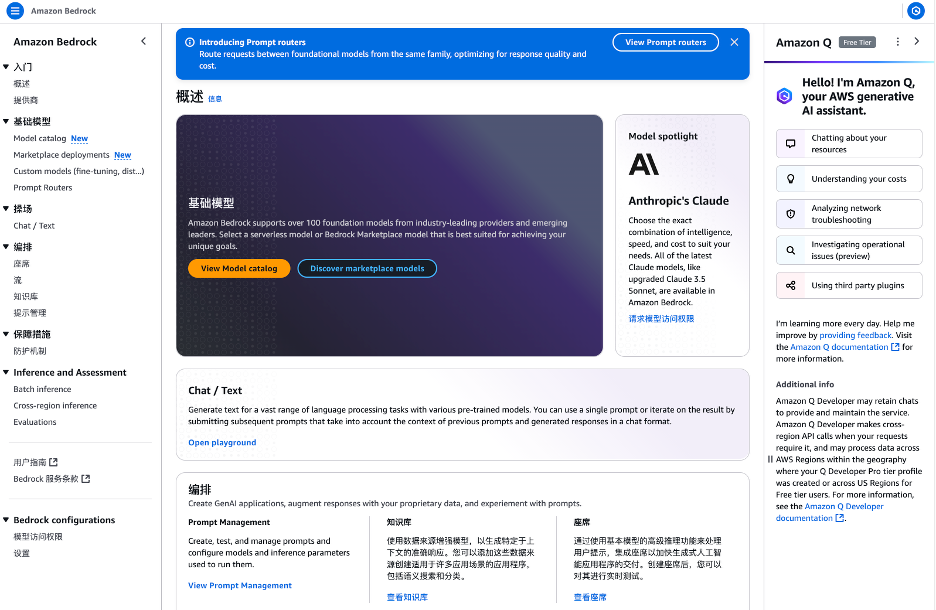This screenshot has width=936, height=610.
Task: Click shield icon for network troubleshooting
Action: [790, 214]
